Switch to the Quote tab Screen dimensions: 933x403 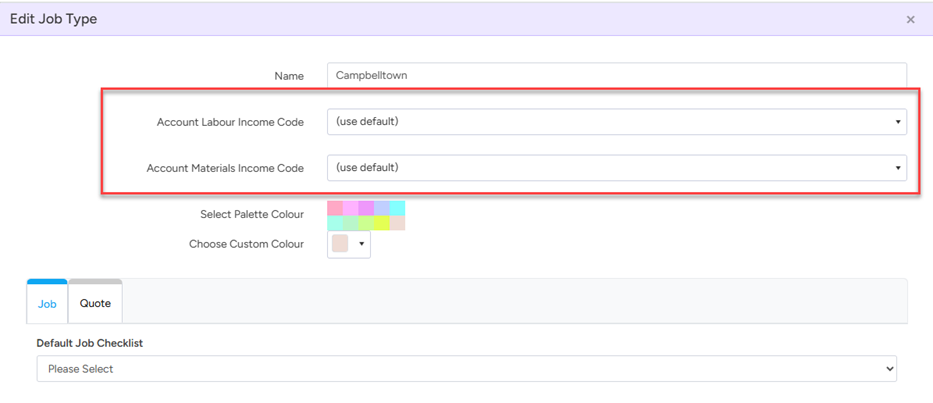(95, 303)
